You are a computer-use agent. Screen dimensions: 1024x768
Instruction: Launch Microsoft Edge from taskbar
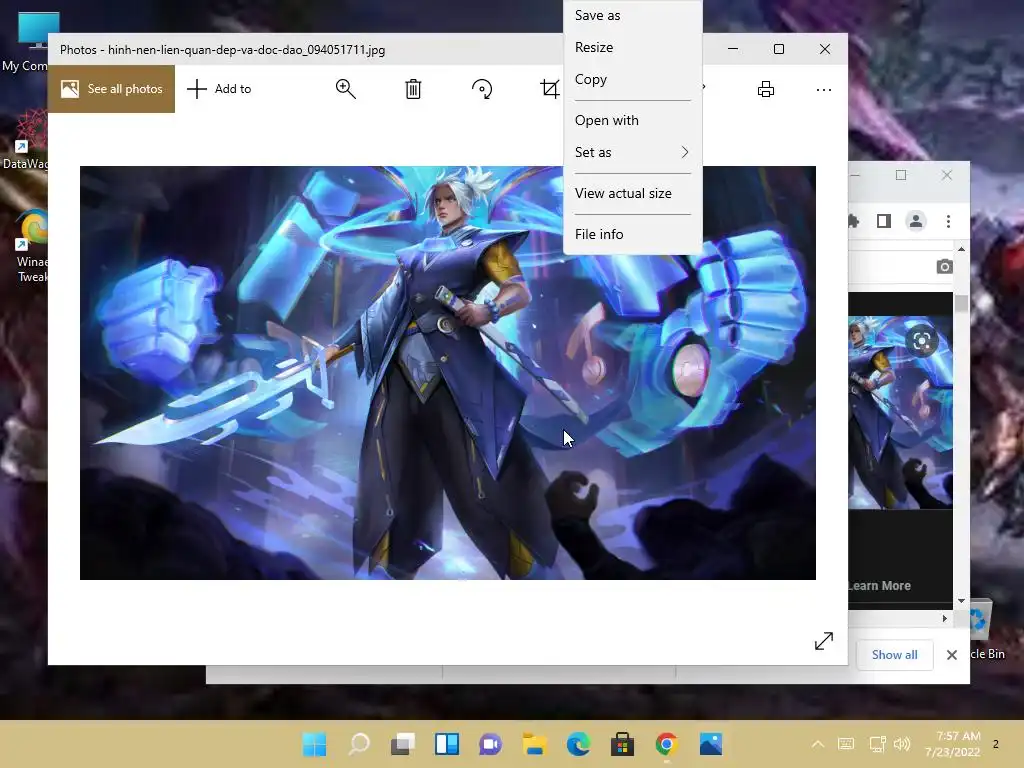tap(579, 744)
